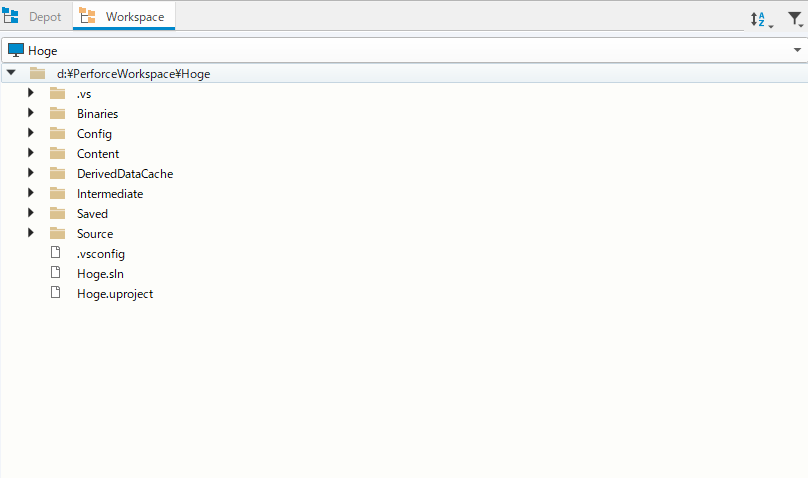Click the root workspace folder icon
The width and height of the screenshot is (808, 478).
pyautogui.click(x=37, y=74)
